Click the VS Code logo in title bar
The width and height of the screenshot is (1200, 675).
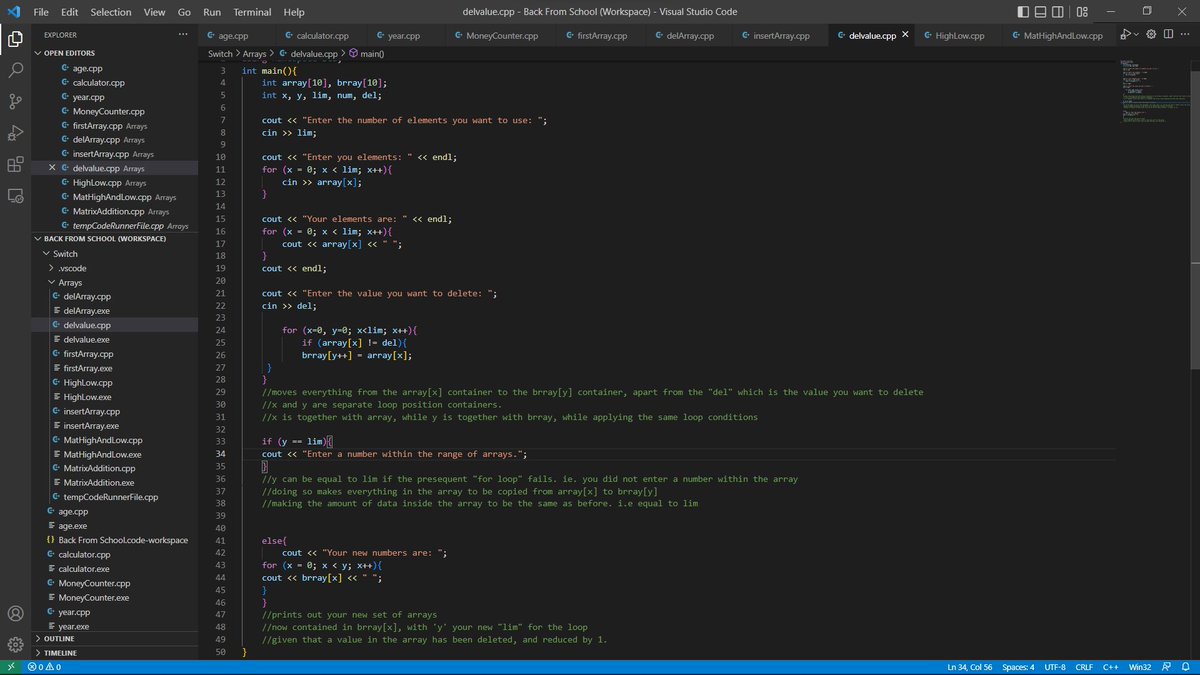12,12
